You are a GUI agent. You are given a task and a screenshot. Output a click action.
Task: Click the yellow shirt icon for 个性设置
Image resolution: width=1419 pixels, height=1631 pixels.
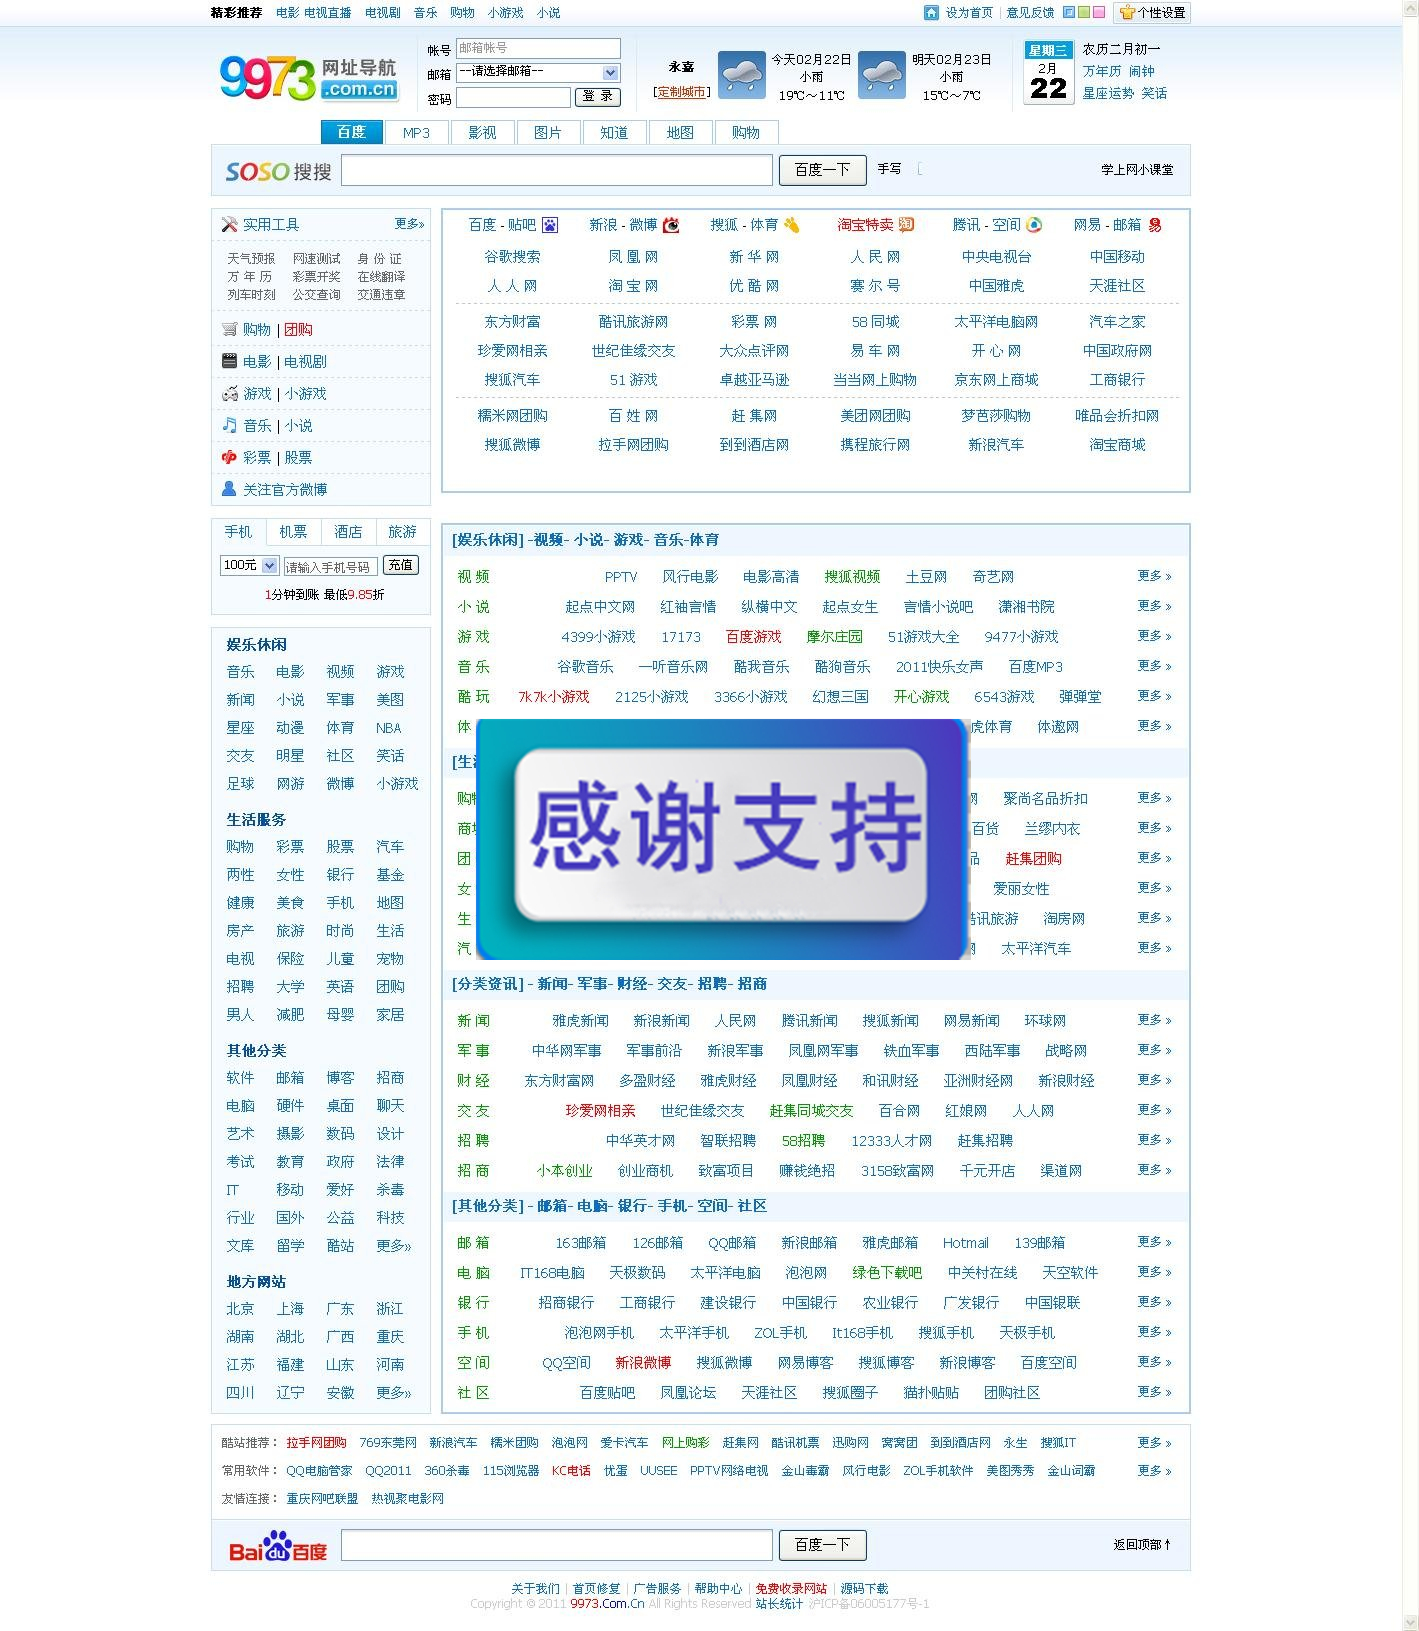[x=1127, y=12]
